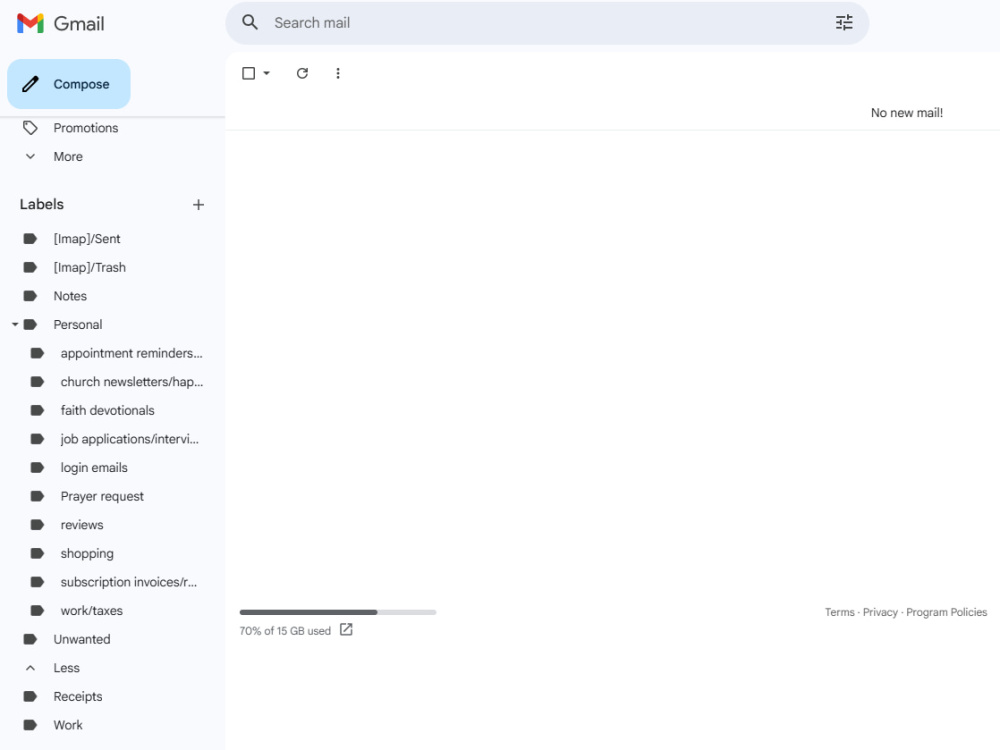Open login emails label
The width and height of the screenshot is (1000, 750).
coord(94,468)
